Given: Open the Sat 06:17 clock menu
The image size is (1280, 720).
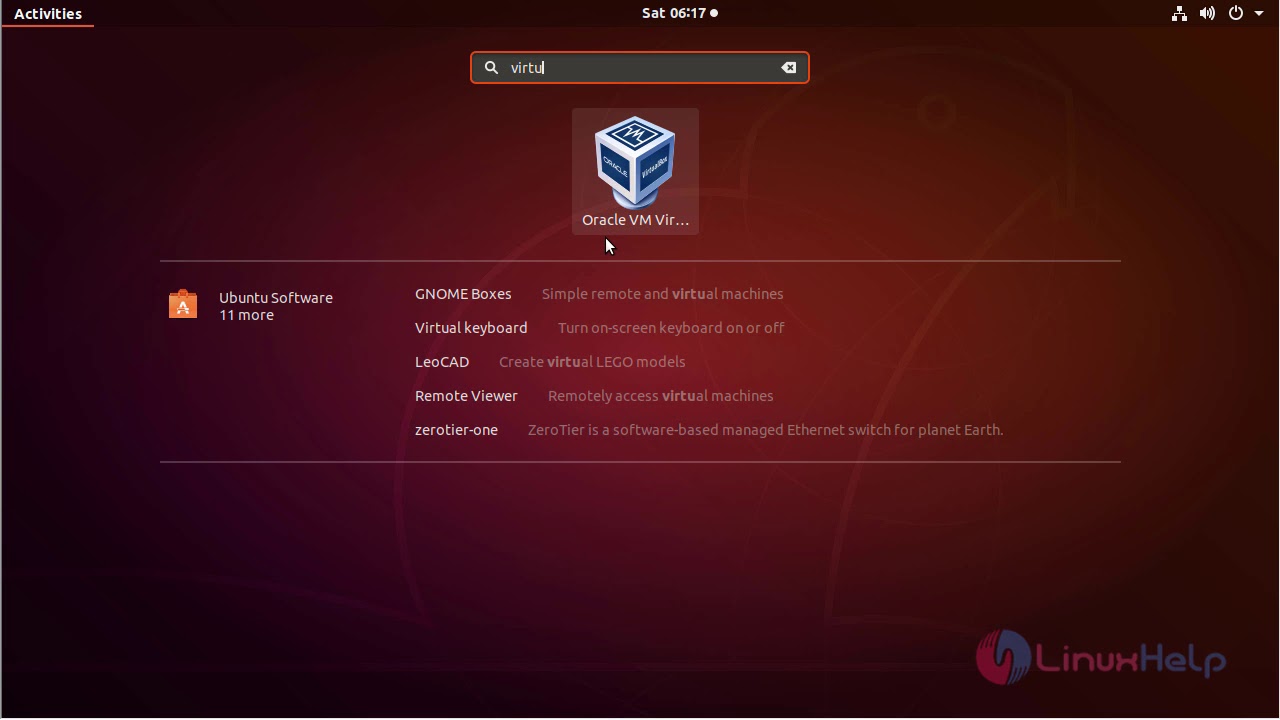Looking at the screenshot, I should 679,13.
